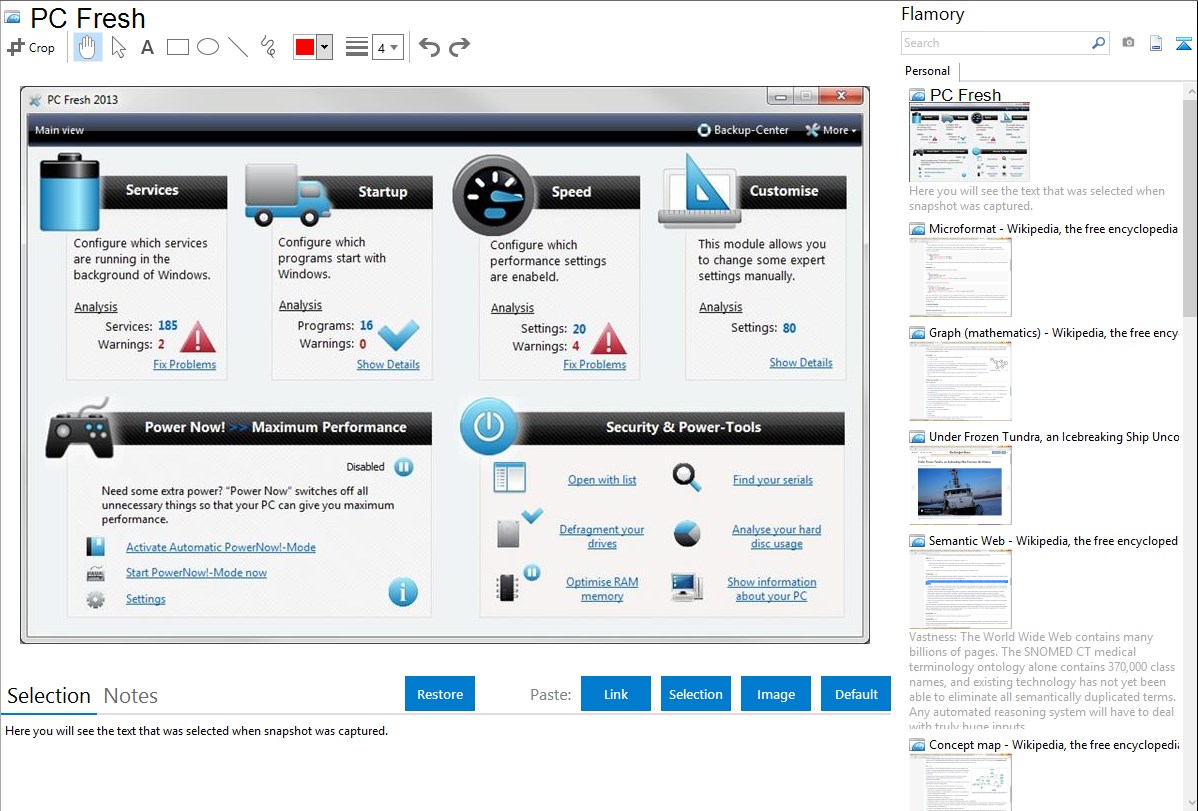Click the Open with list link
The image size is (1198, 811).
tap(602, 480)
